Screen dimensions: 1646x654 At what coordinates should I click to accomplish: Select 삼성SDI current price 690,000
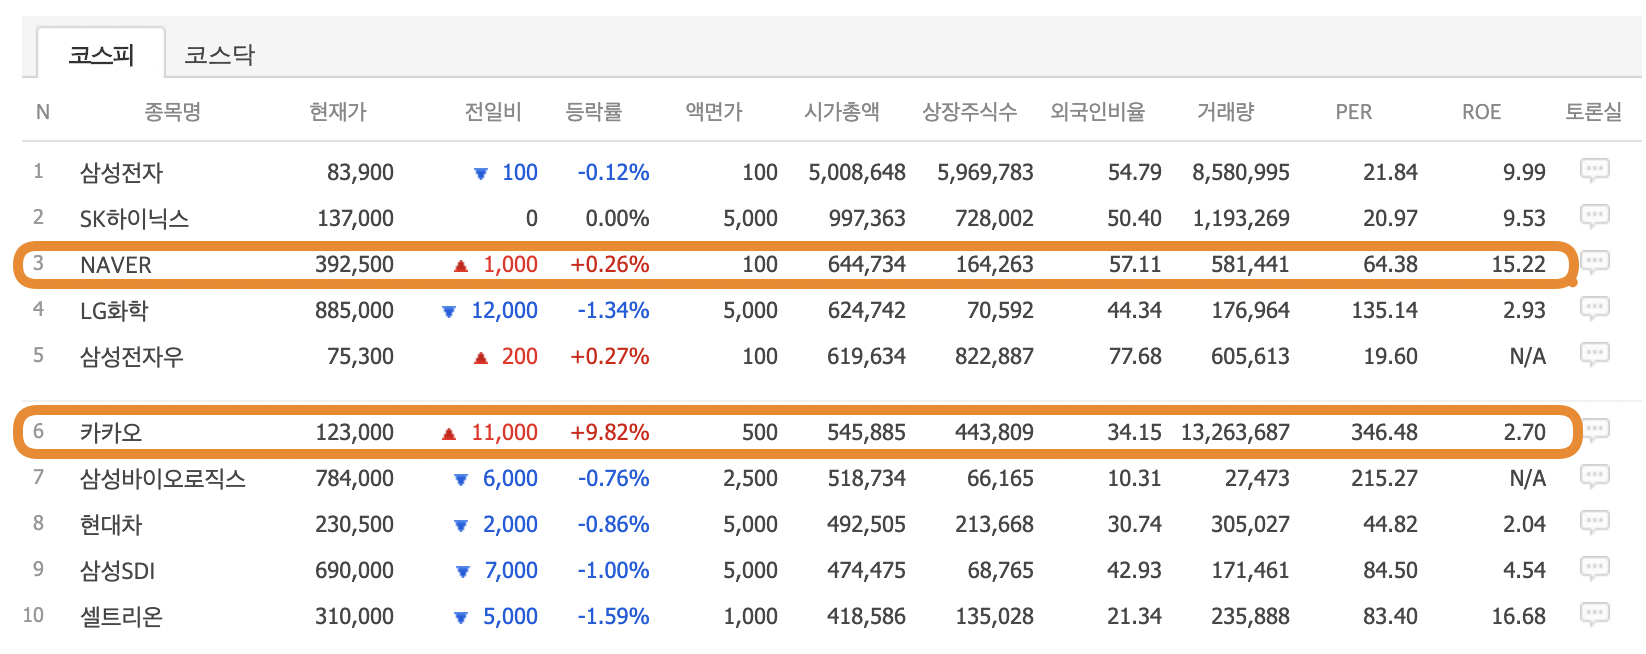(x=355, y=570)
